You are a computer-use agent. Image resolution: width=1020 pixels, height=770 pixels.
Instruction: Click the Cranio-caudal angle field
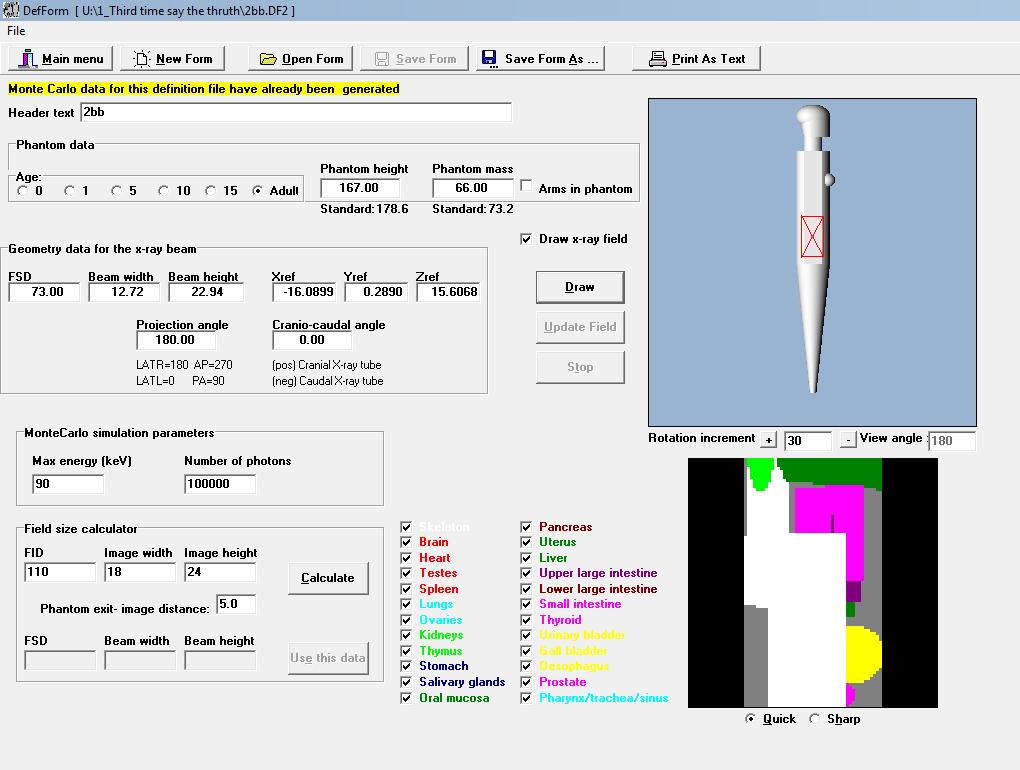[312, 340]
